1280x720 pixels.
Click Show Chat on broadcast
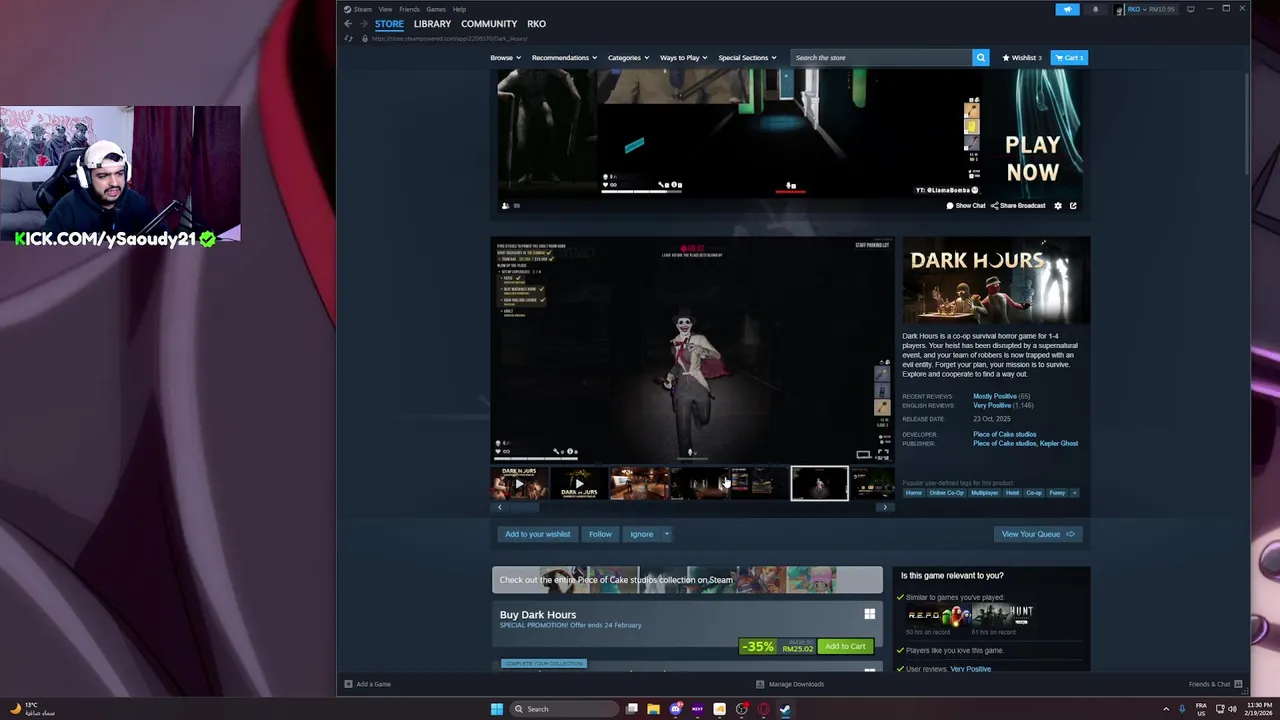pyautogui.click(x=966, y=206)
